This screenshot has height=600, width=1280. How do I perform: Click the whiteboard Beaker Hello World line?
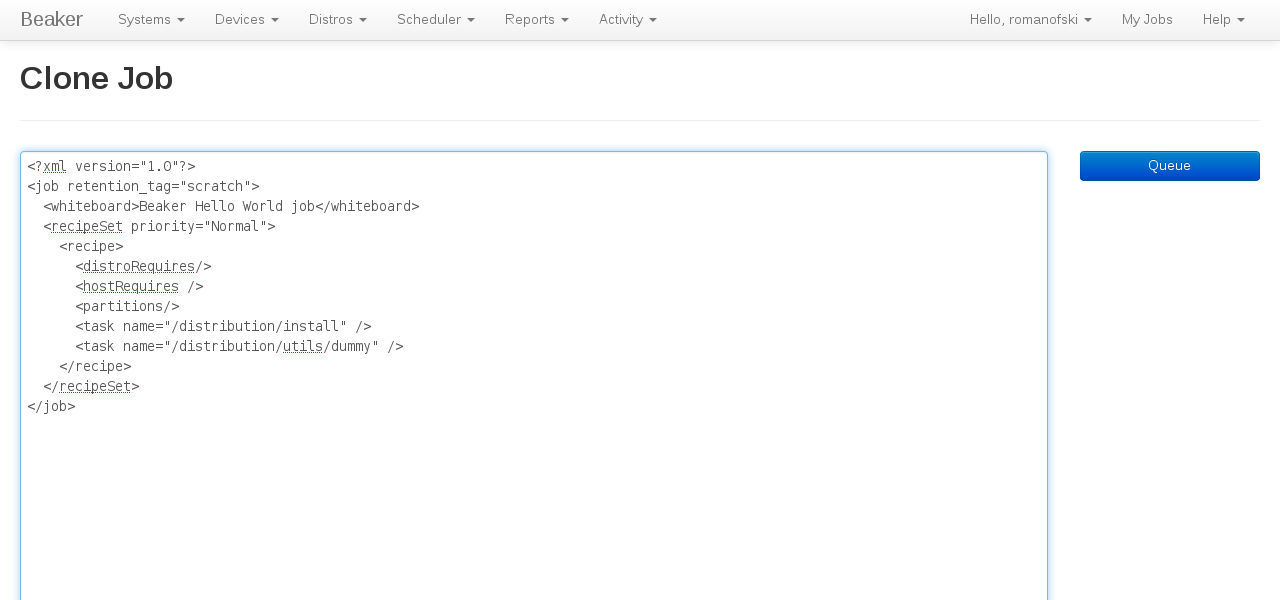pyautogui.click(x=232, y=206)
